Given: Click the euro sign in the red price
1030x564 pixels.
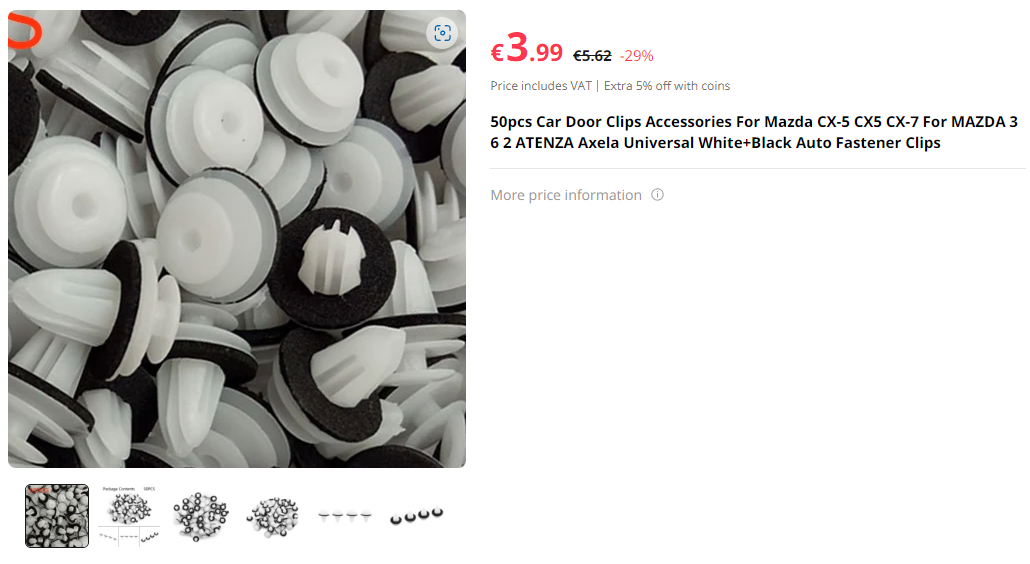Looking at the screenshot, I should (497, 53).
